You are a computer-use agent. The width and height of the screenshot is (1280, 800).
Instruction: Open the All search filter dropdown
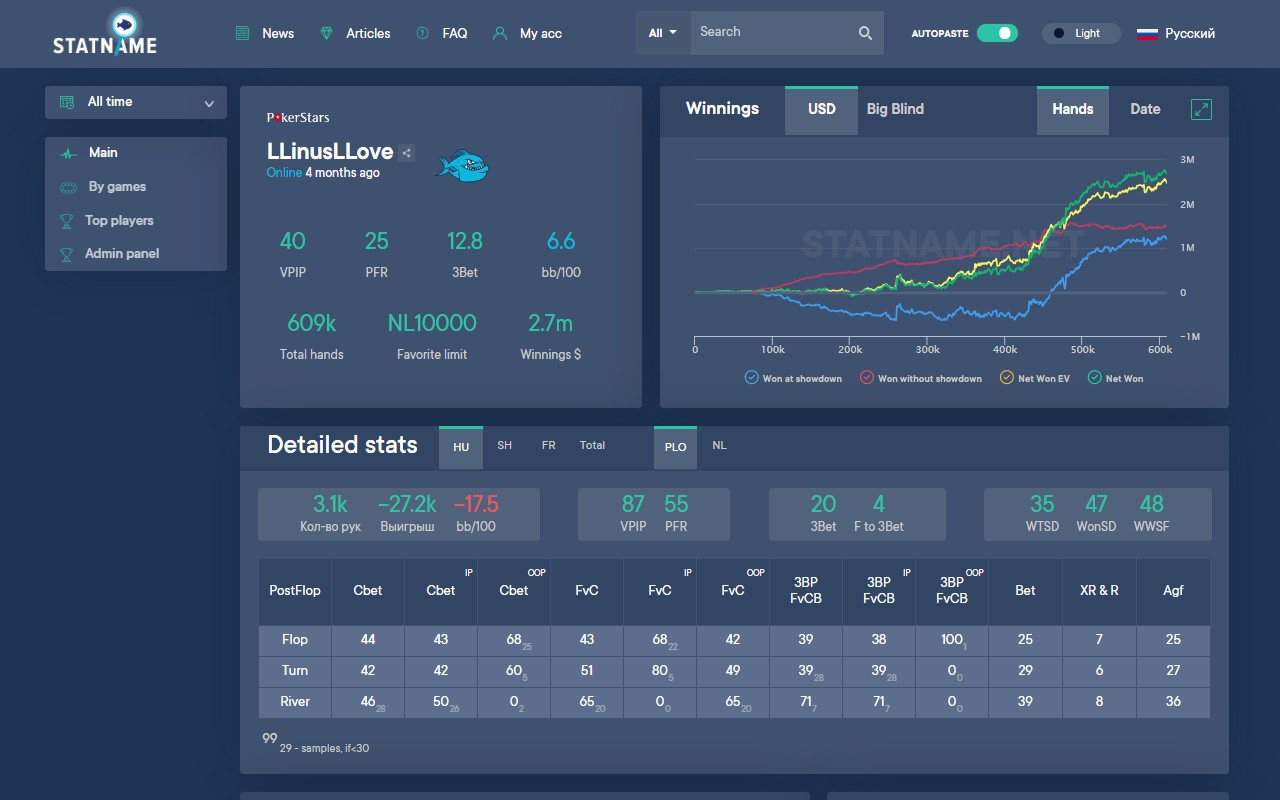click(x=662, y=33)
